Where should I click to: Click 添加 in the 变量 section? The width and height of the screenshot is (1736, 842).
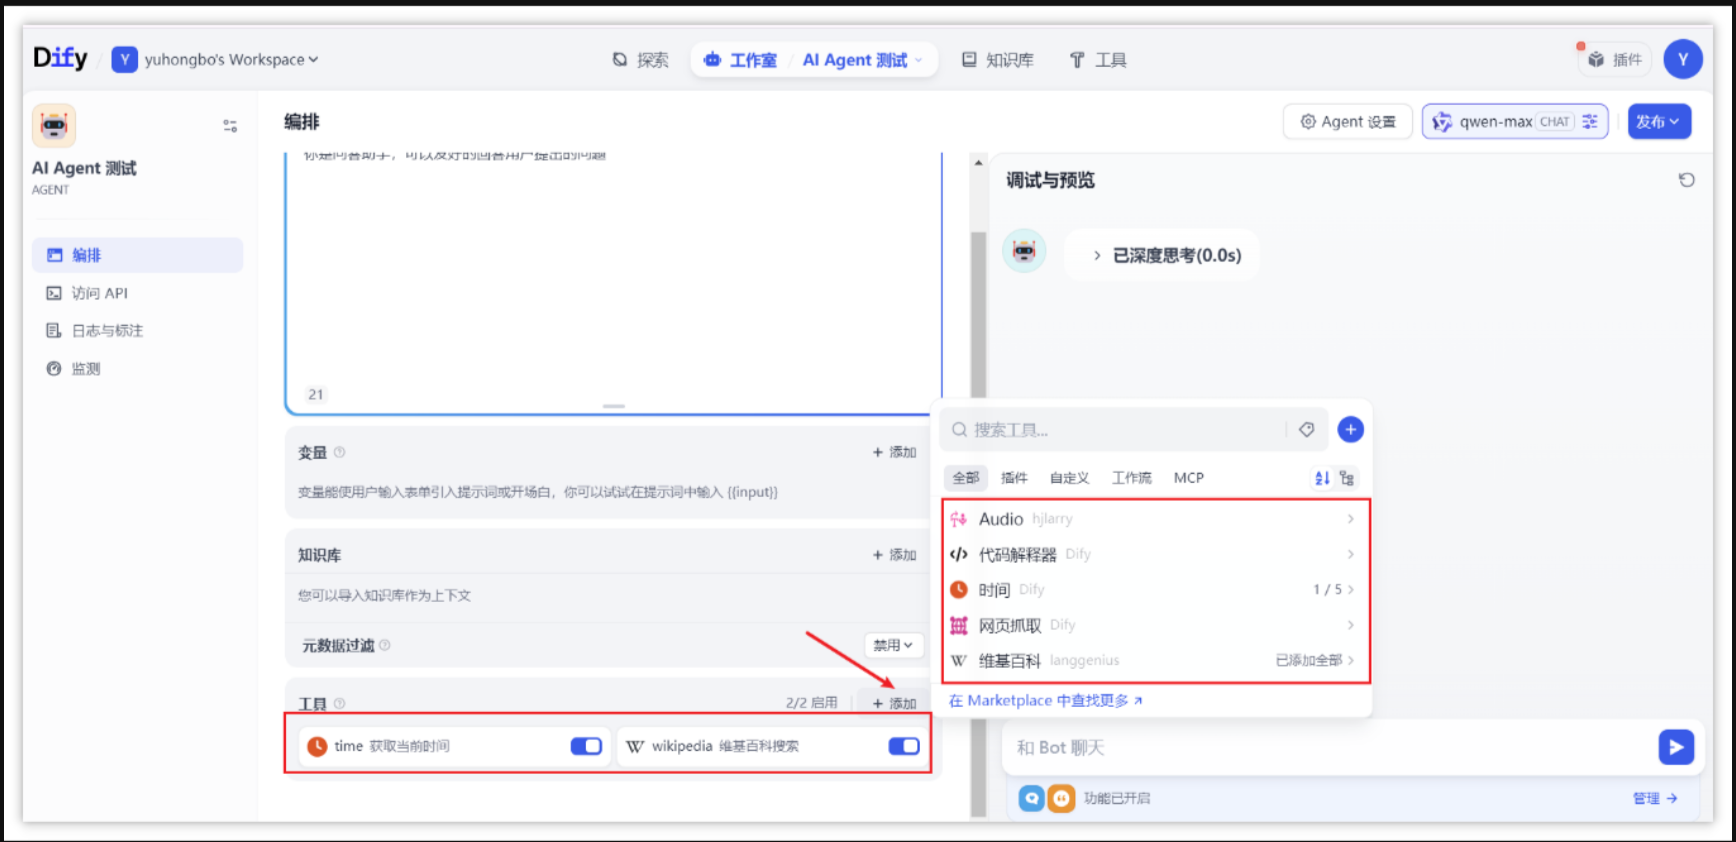pos(894,452)
